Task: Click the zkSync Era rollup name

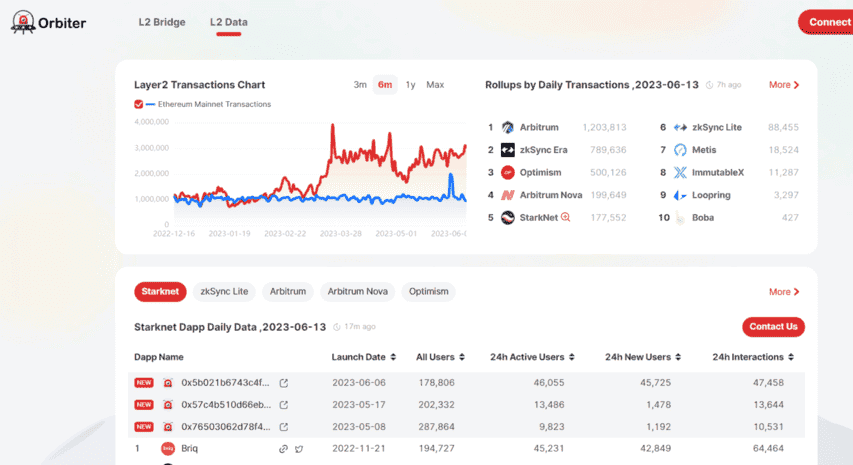Action: (x=543, y=150)
